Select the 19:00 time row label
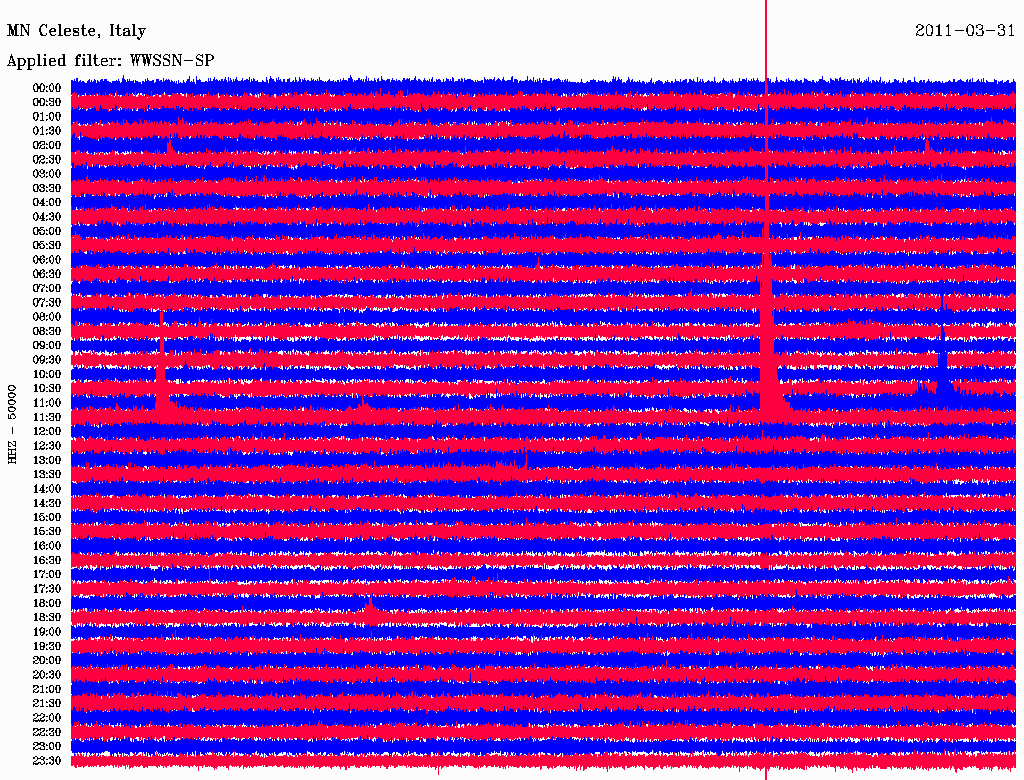 (47, 632)
